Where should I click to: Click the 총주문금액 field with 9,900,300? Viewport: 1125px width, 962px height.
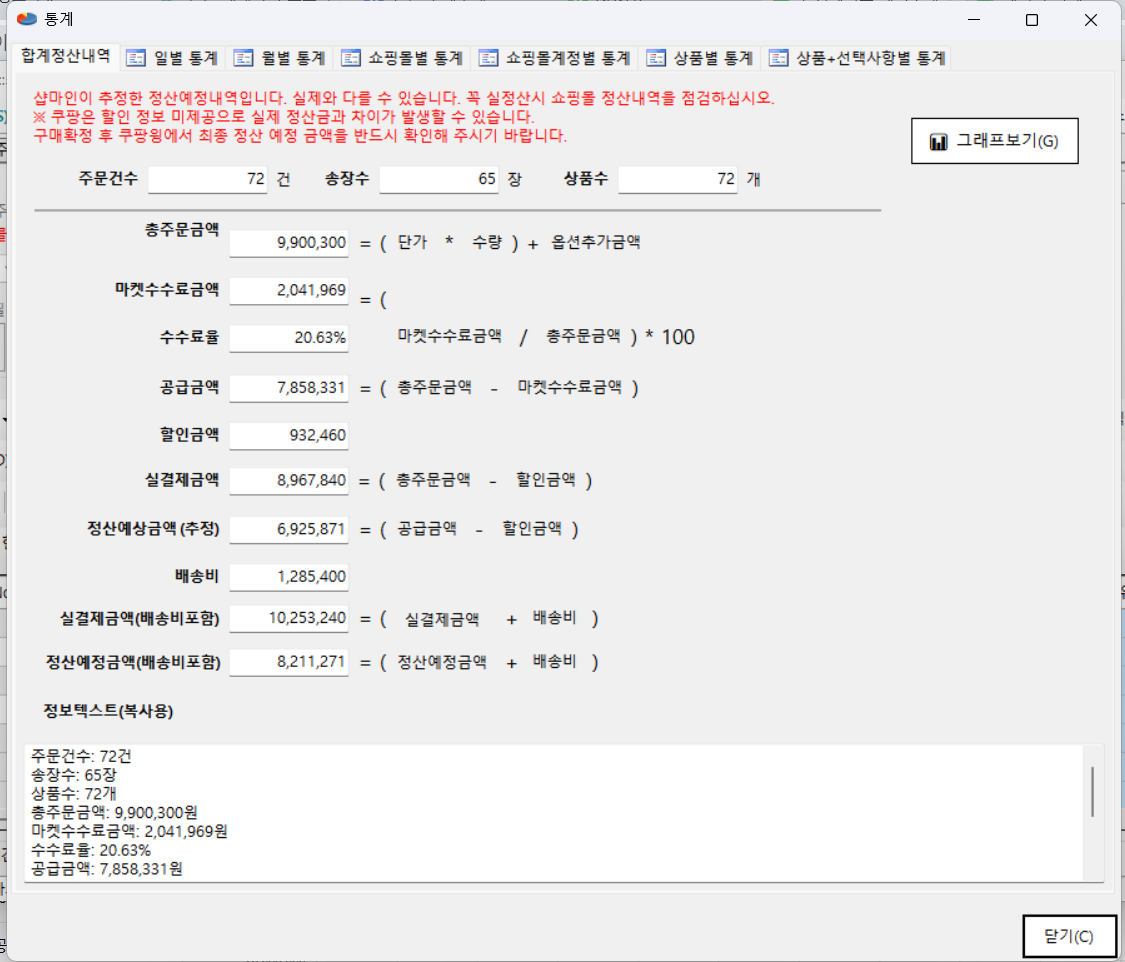tap(289, 243)
